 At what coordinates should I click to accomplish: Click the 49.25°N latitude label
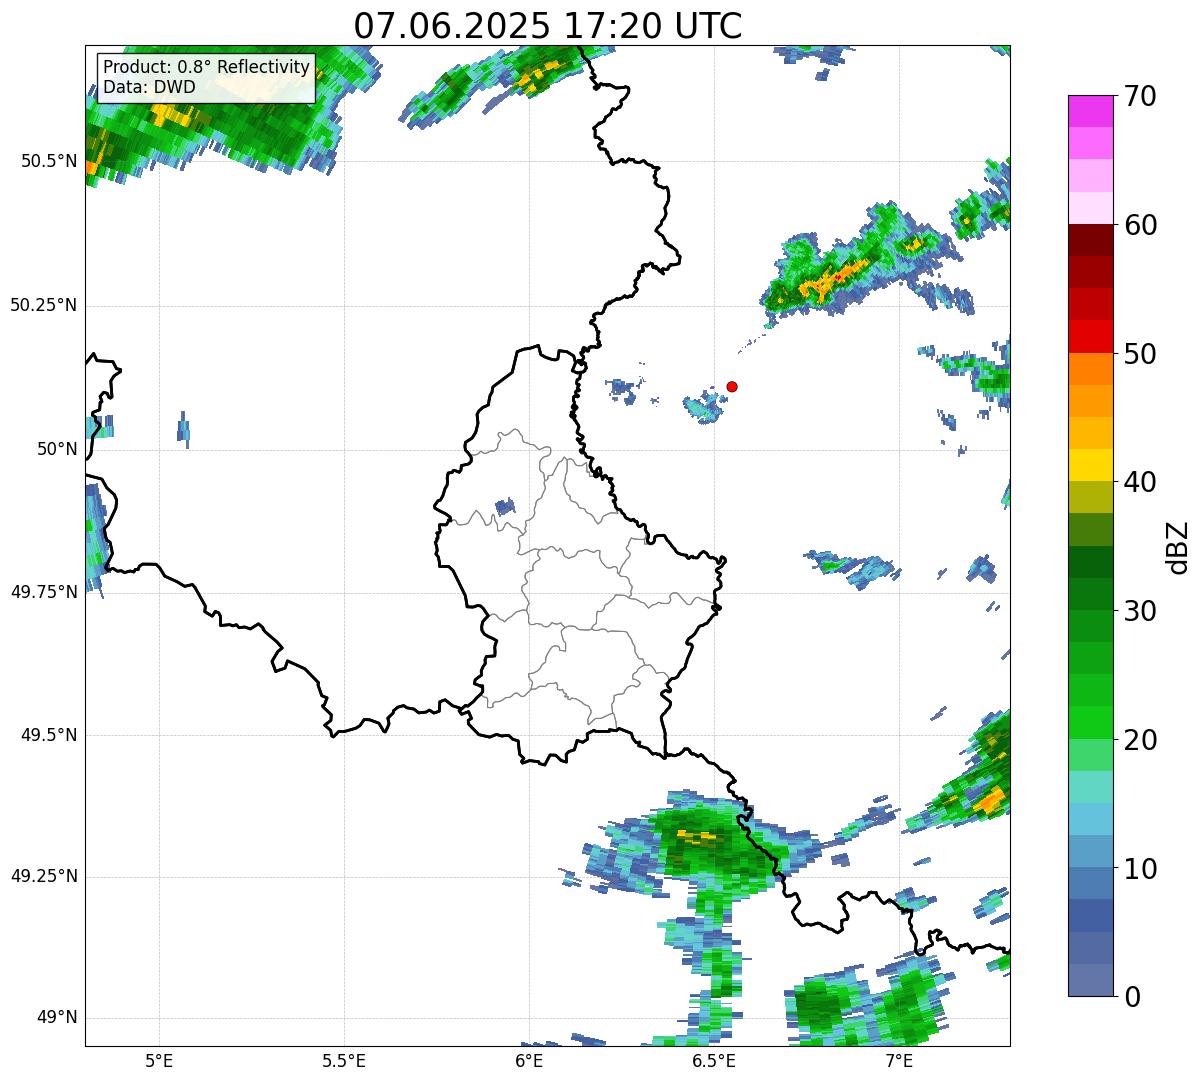click(x=44, y=876)
